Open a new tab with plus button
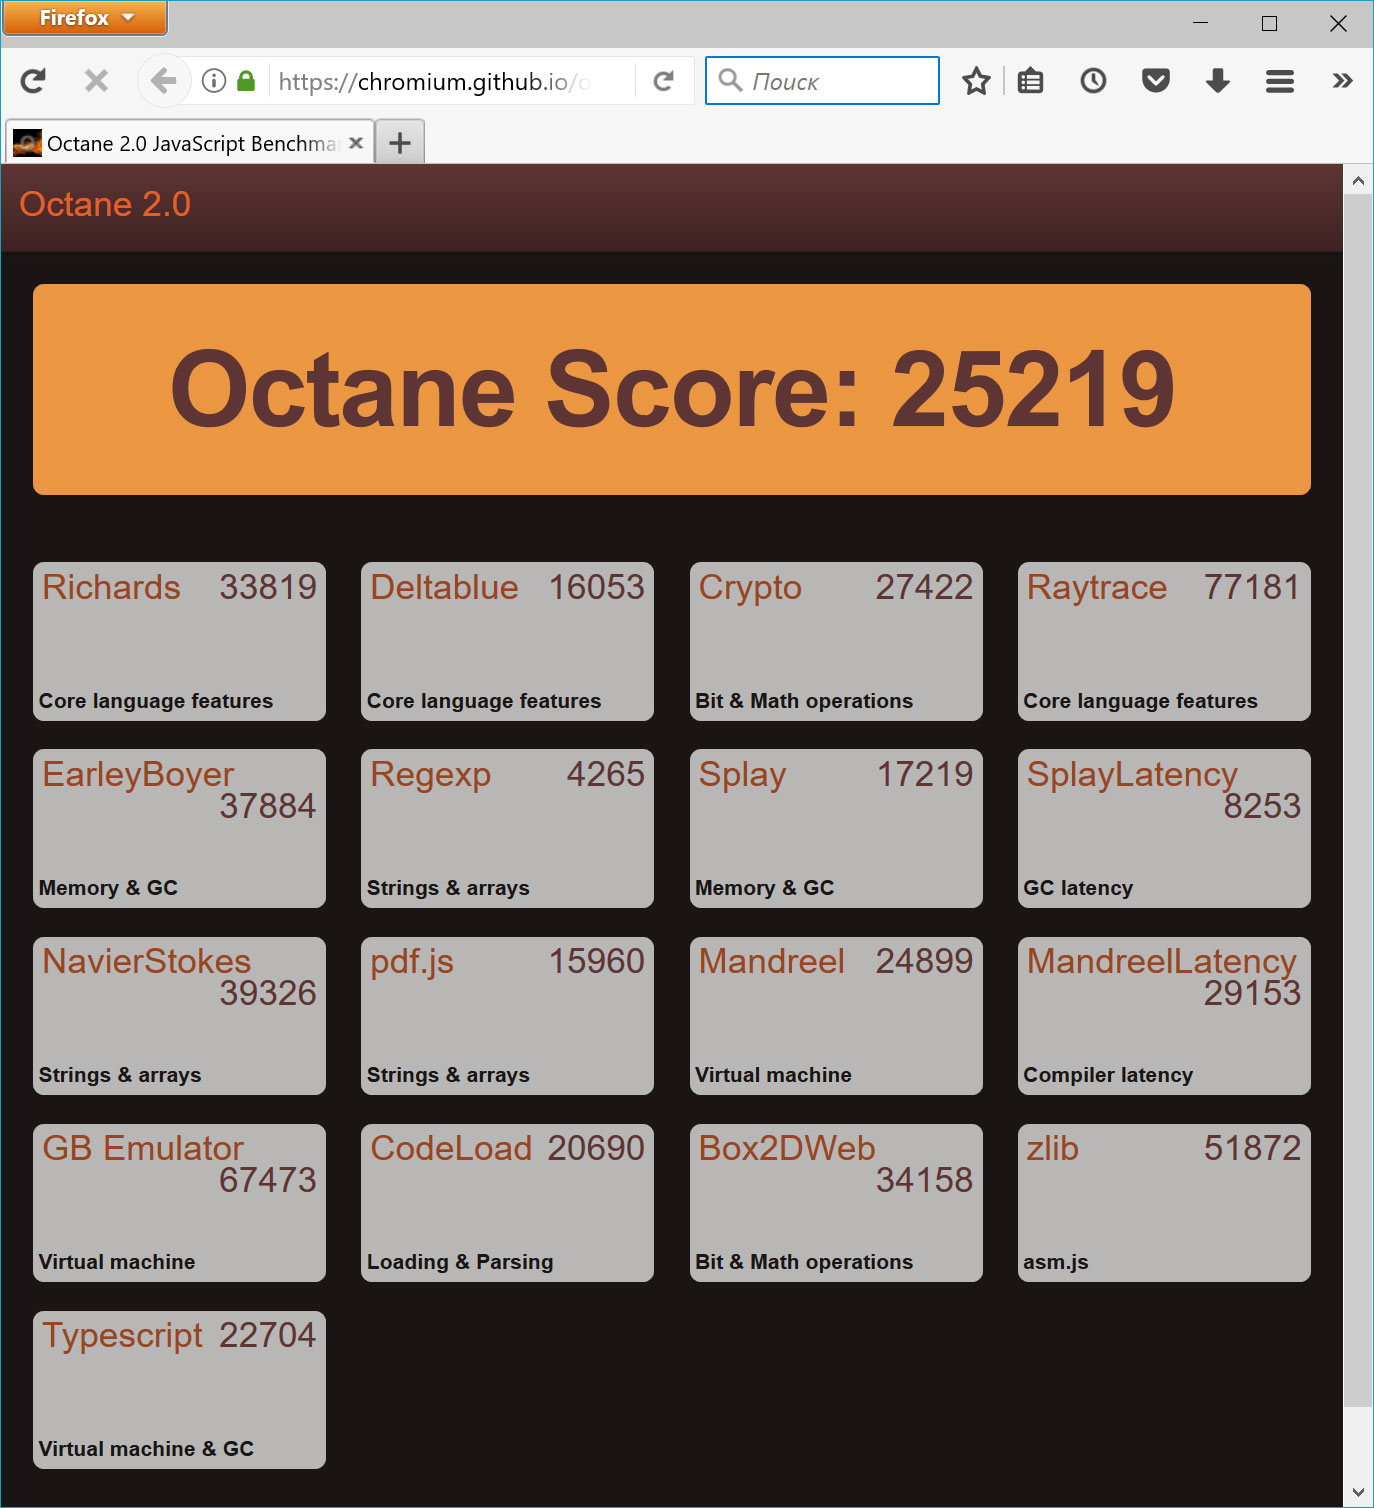The image size is (1374, 1508). 400,143
